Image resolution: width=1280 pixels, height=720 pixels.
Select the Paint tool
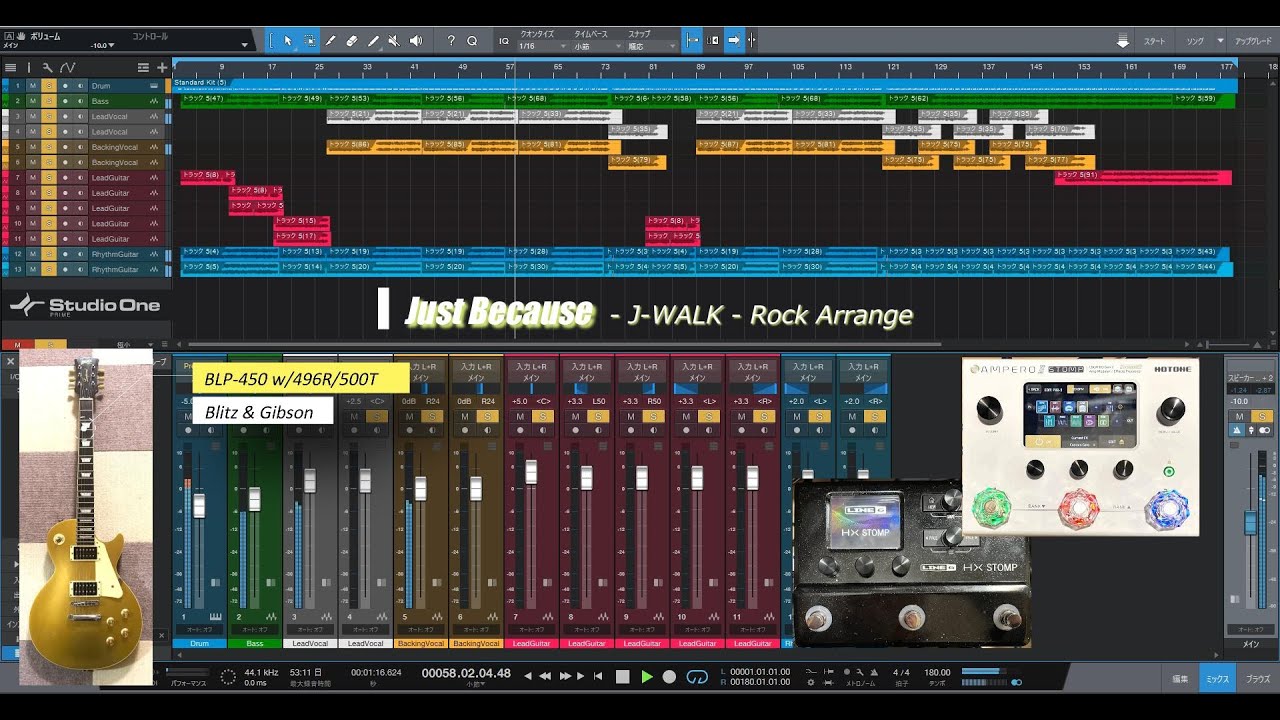[373, 41]
